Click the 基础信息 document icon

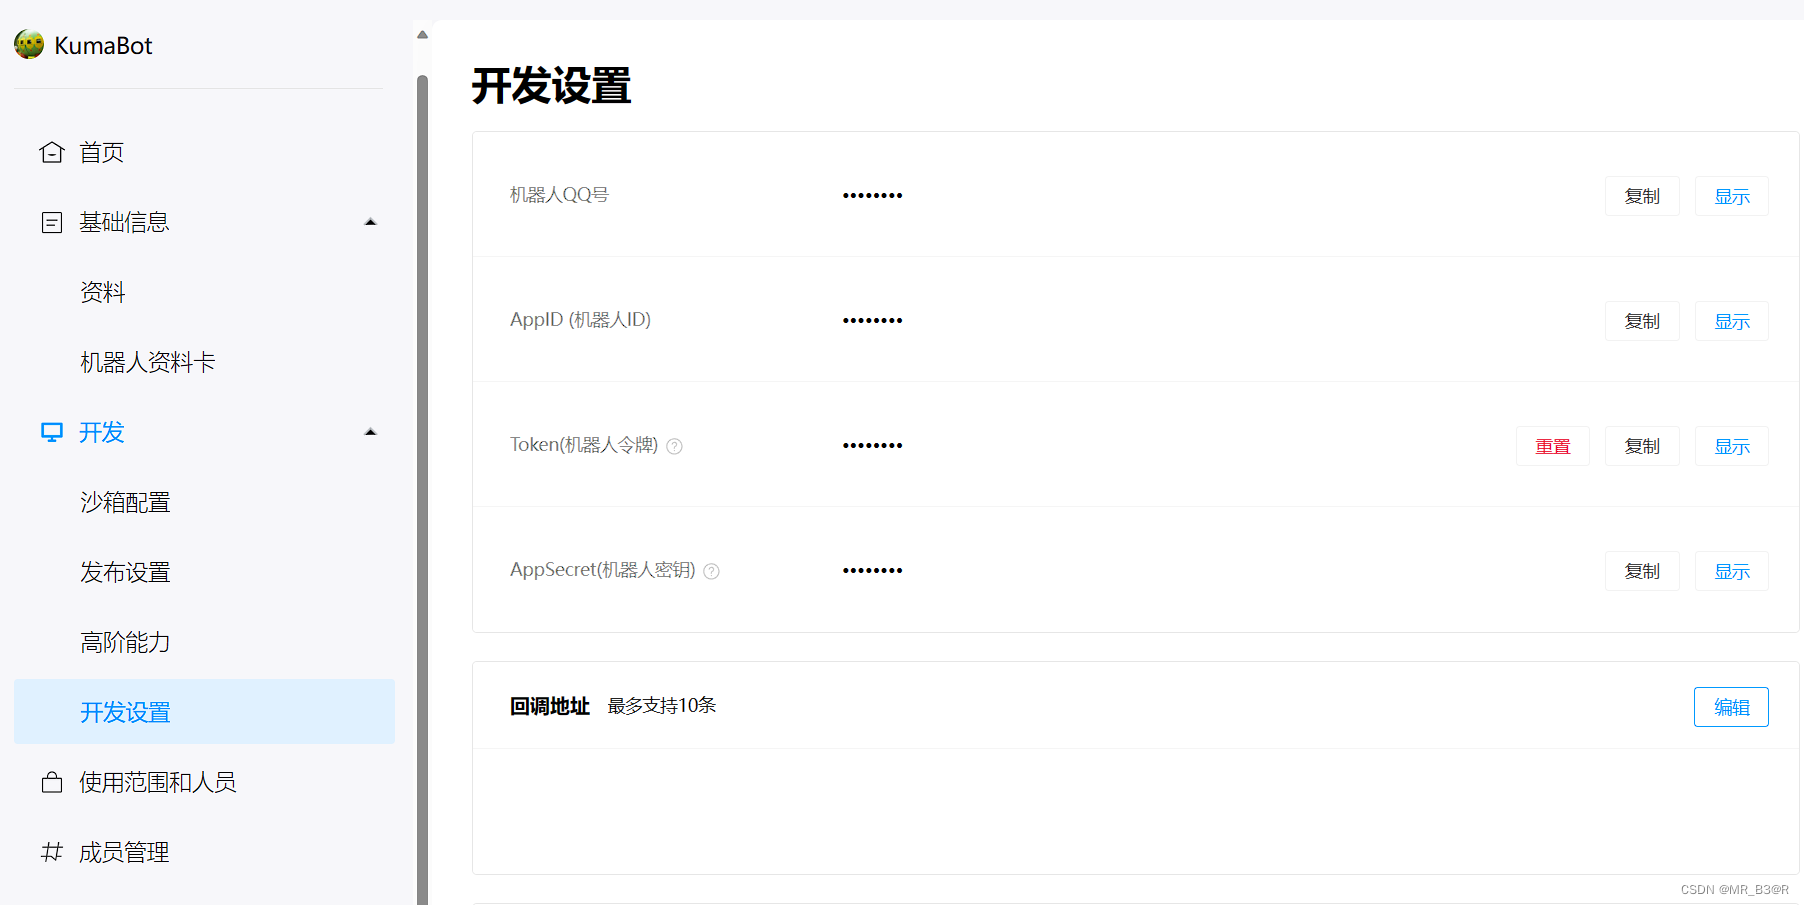52,221
